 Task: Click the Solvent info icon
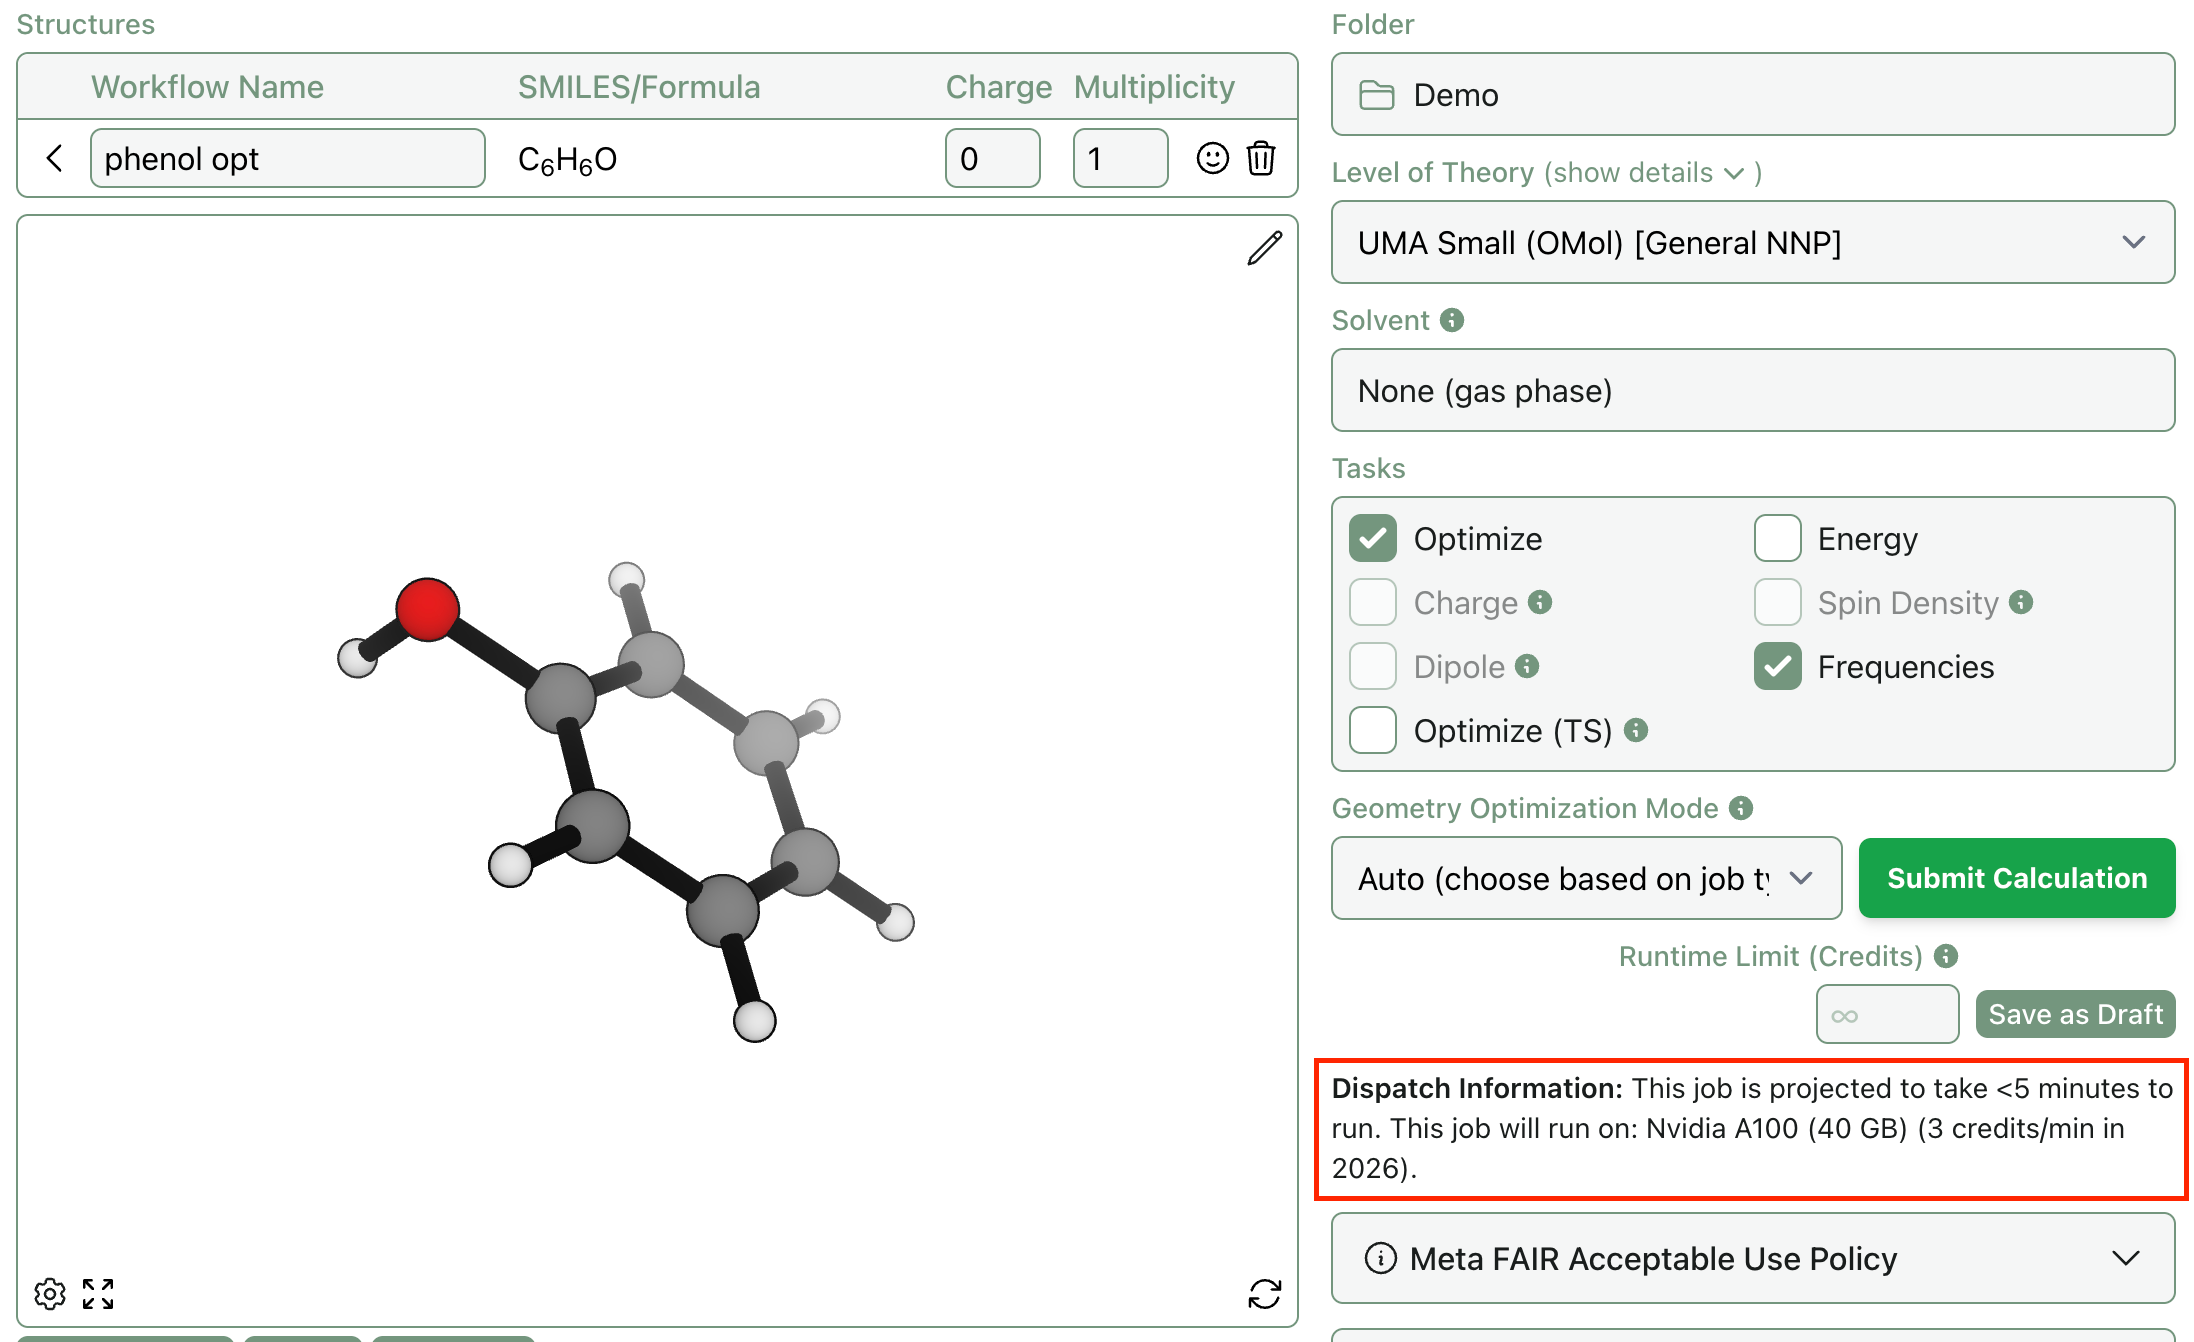pyautogui.click(x=1452, y=320)
